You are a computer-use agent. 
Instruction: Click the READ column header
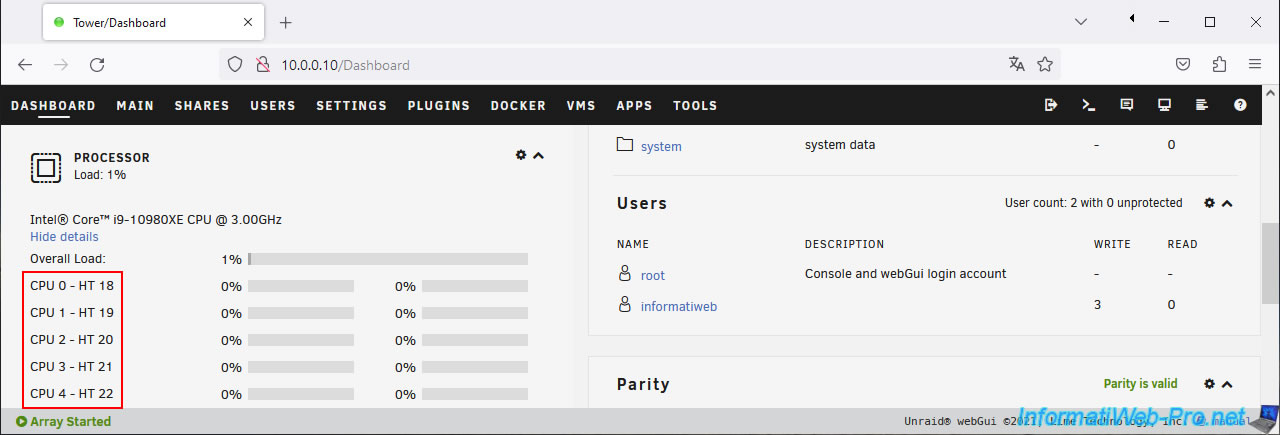[1182, 244]
